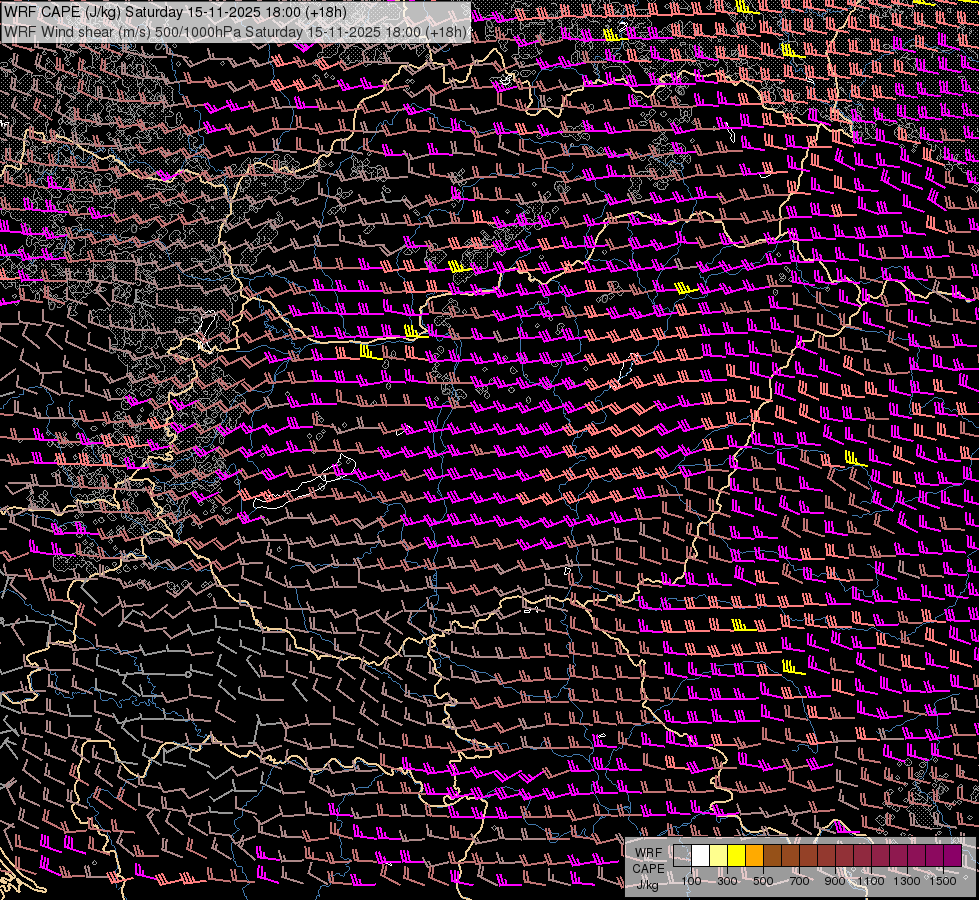The image size is (979, 900).
Task: Click the 900 legend scale value
Action: 835,881
